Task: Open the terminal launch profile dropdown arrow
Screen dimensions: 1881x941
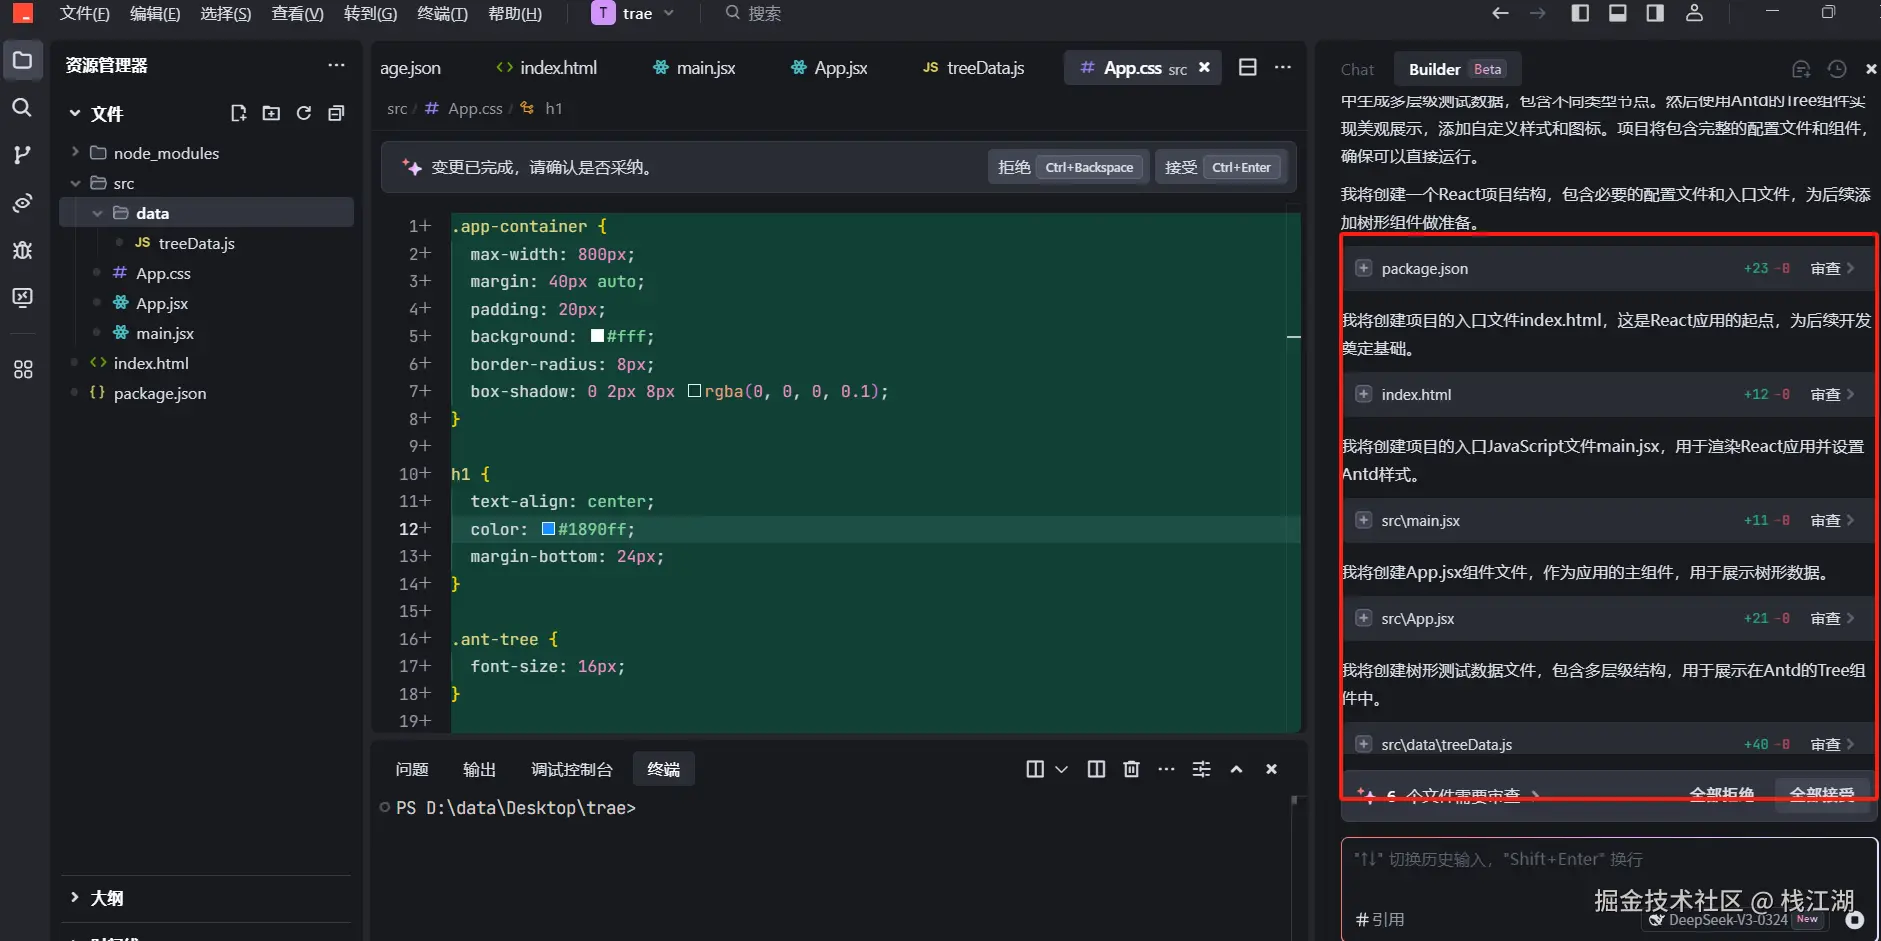Action: coord(1062,769)
